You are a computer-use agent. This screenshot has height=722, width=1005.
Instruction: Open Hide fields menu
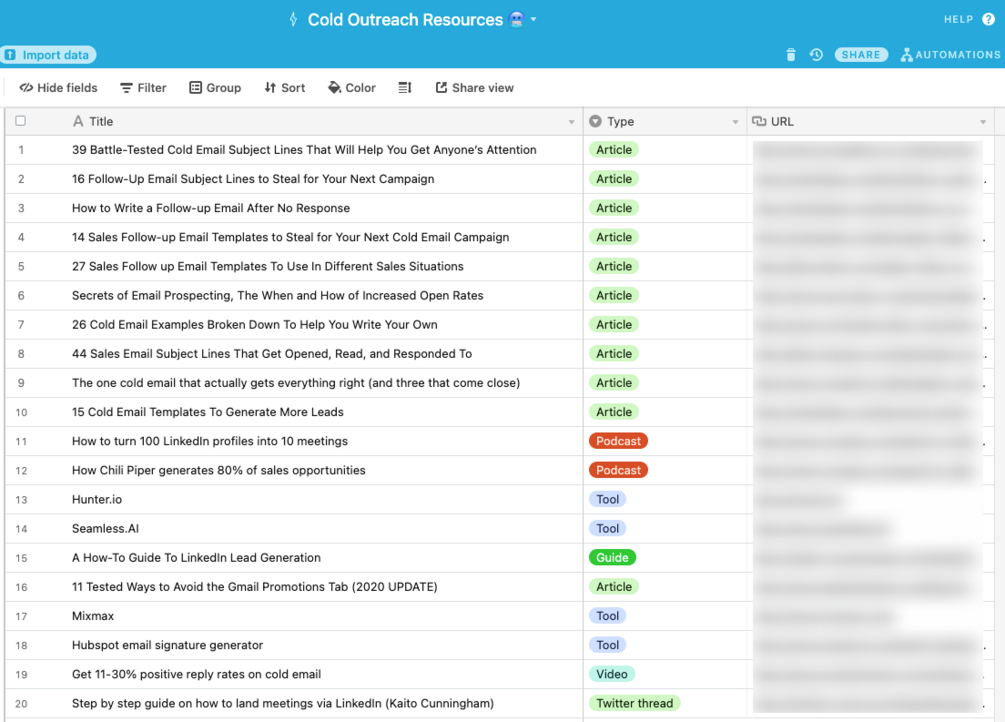click(58, 88)
